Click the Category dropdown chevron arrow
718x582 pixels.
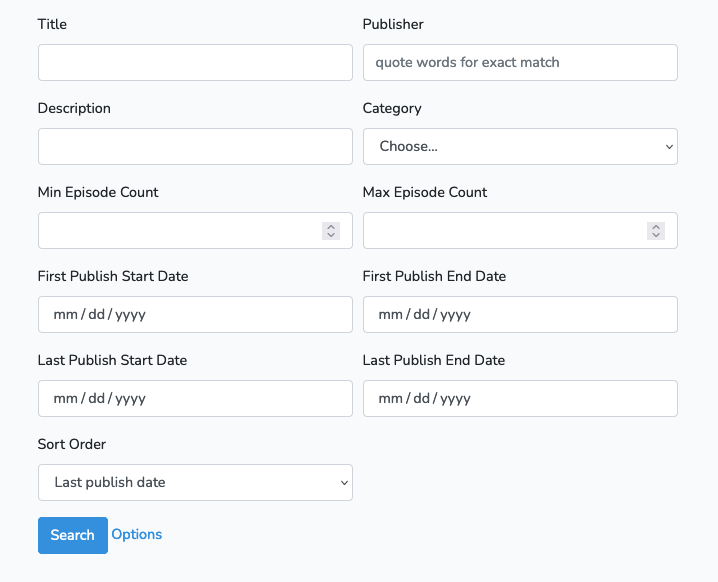(669, 147)
